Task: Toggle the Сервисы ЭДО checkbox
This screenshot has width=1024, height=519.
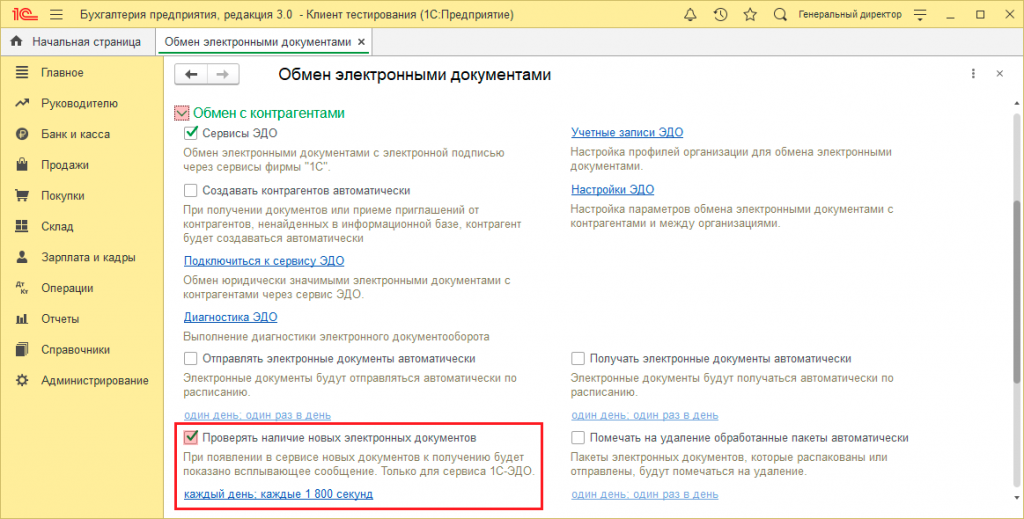Action: click(x=191, y=133)
